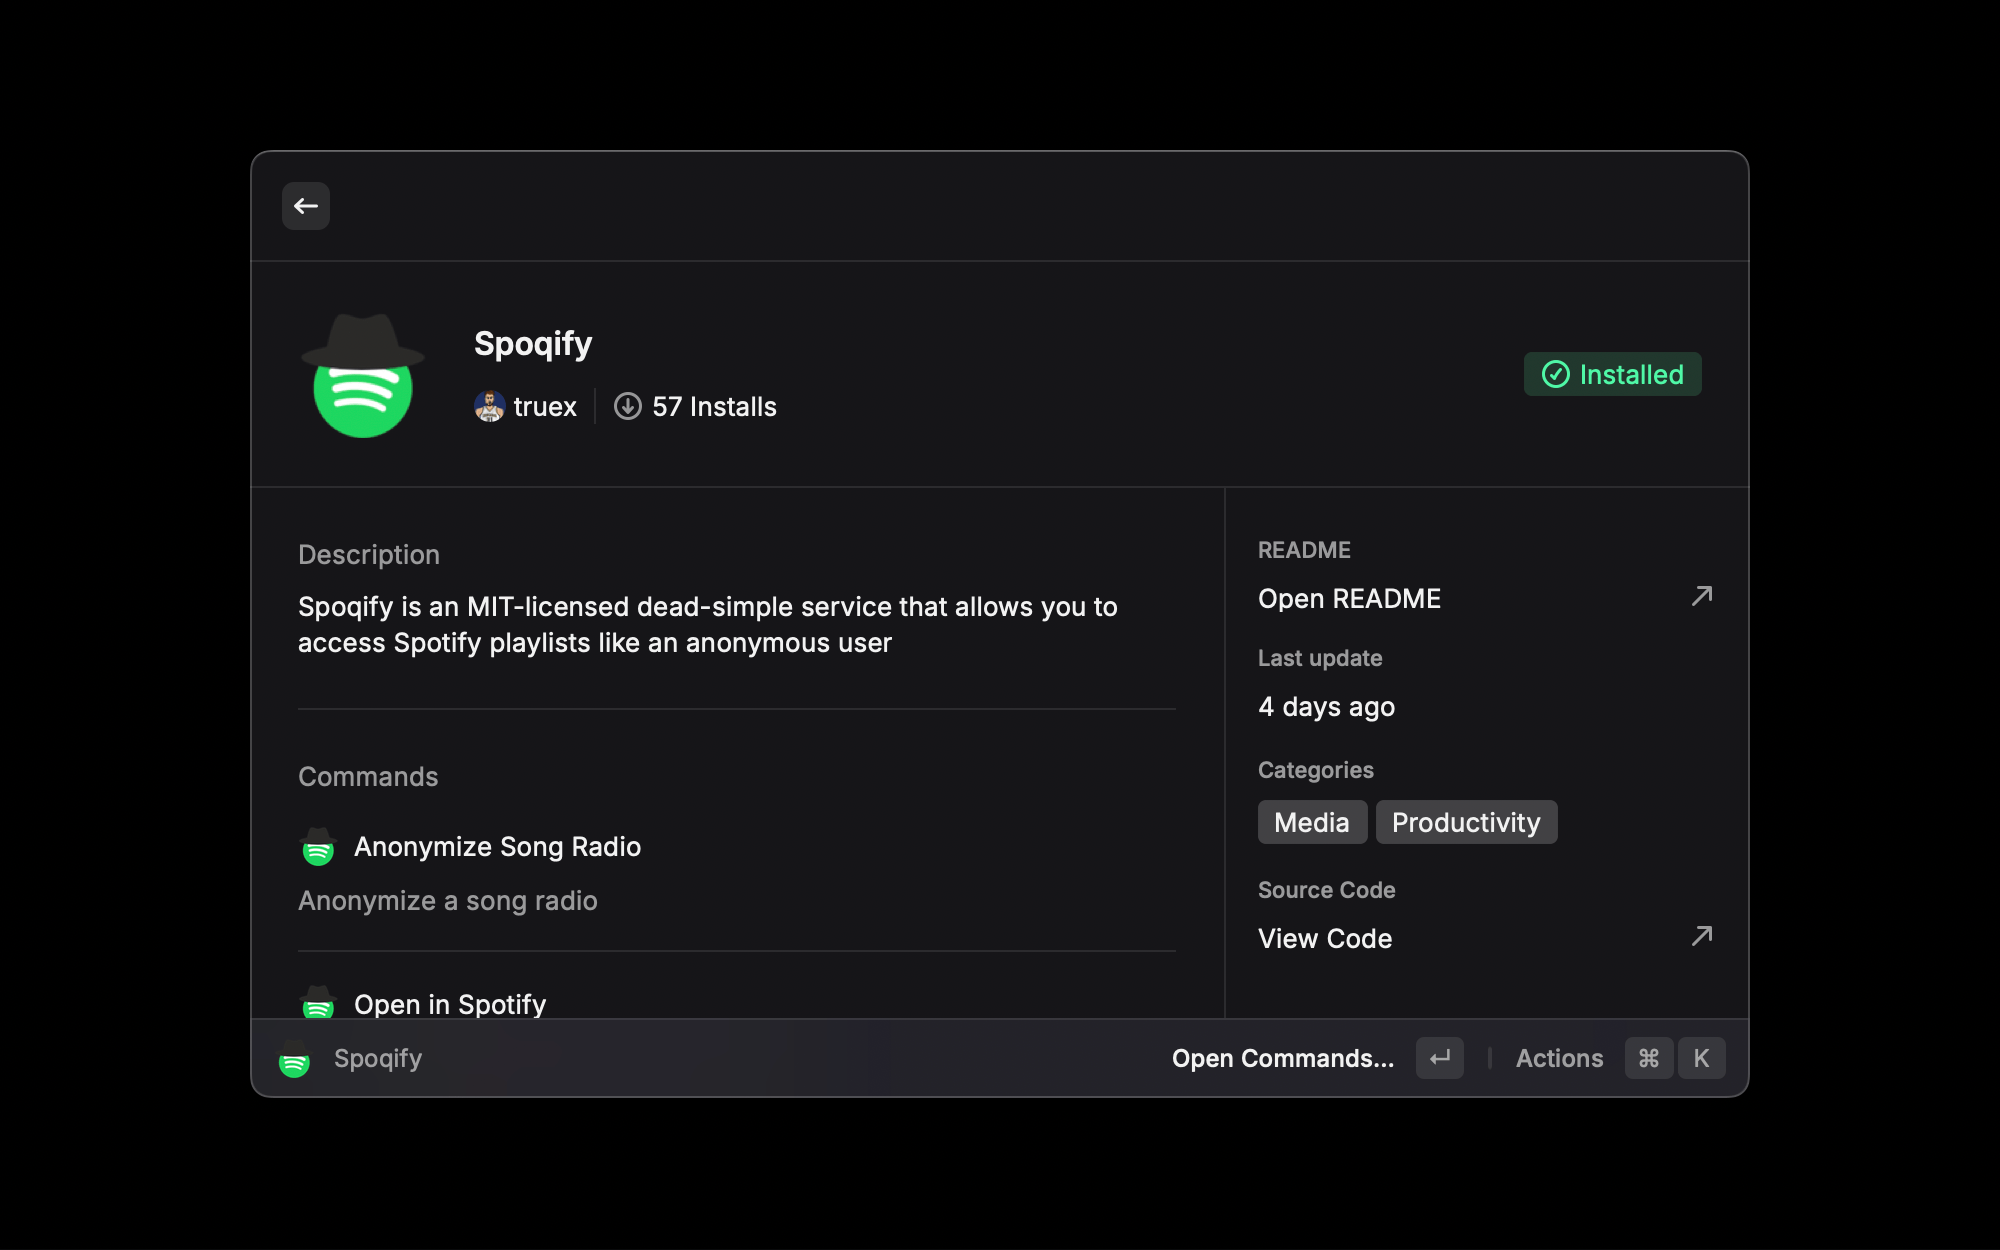2000x1250 pixels.
Task: Click Open Commands... in the action bar
Action: (1283, 1058)
